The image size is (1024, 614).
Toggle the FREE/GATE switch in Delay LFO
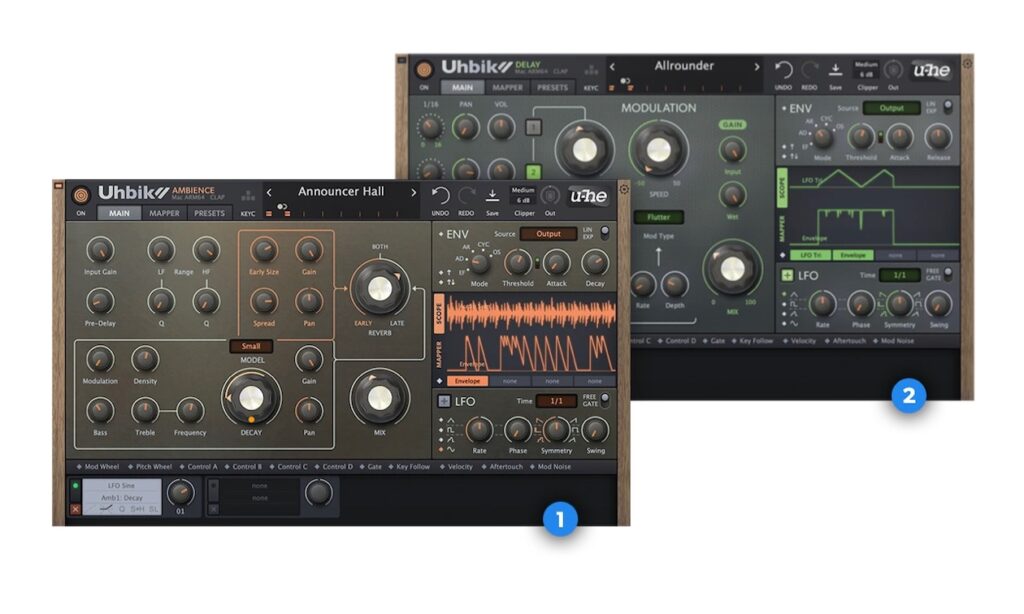point(948,275)
